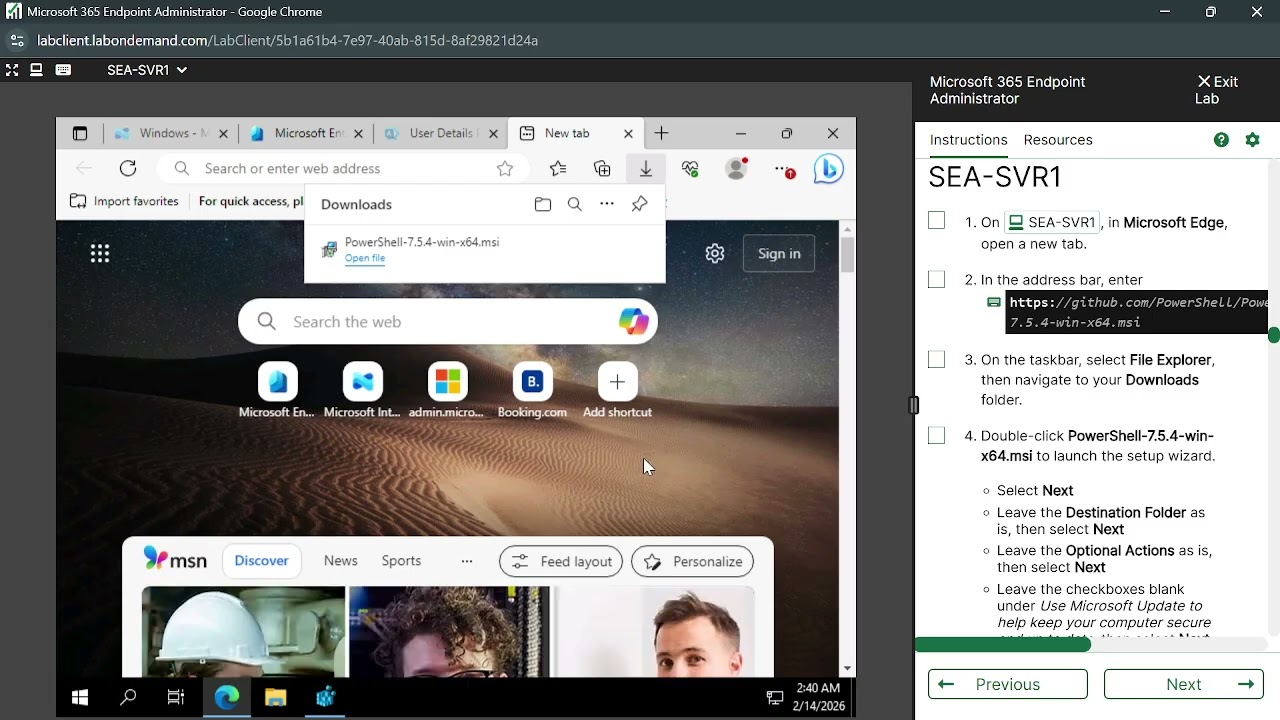The image size is (1280, 720).
Task: Add this page to favorites star
Action: pyautogui.click(x=505, y=168)
